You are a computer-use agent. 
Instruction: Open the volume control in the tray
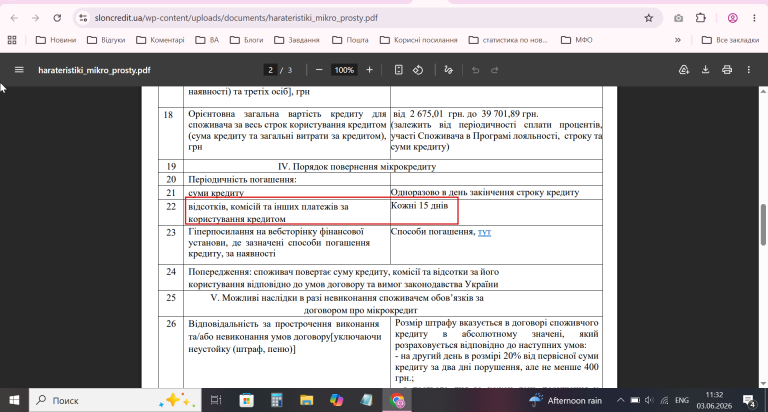click(x=649, y=400)
